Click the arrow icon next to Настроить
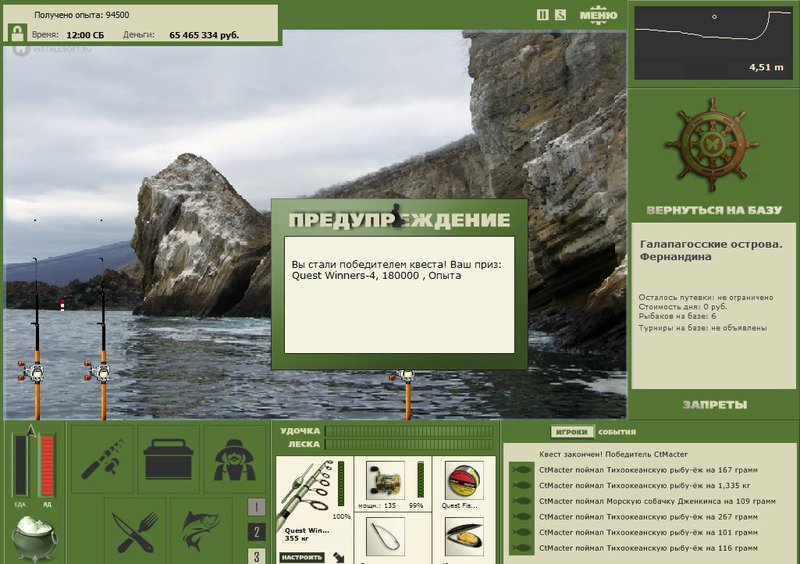The height and width of the screenshot is (564, 800). [339, 557]
